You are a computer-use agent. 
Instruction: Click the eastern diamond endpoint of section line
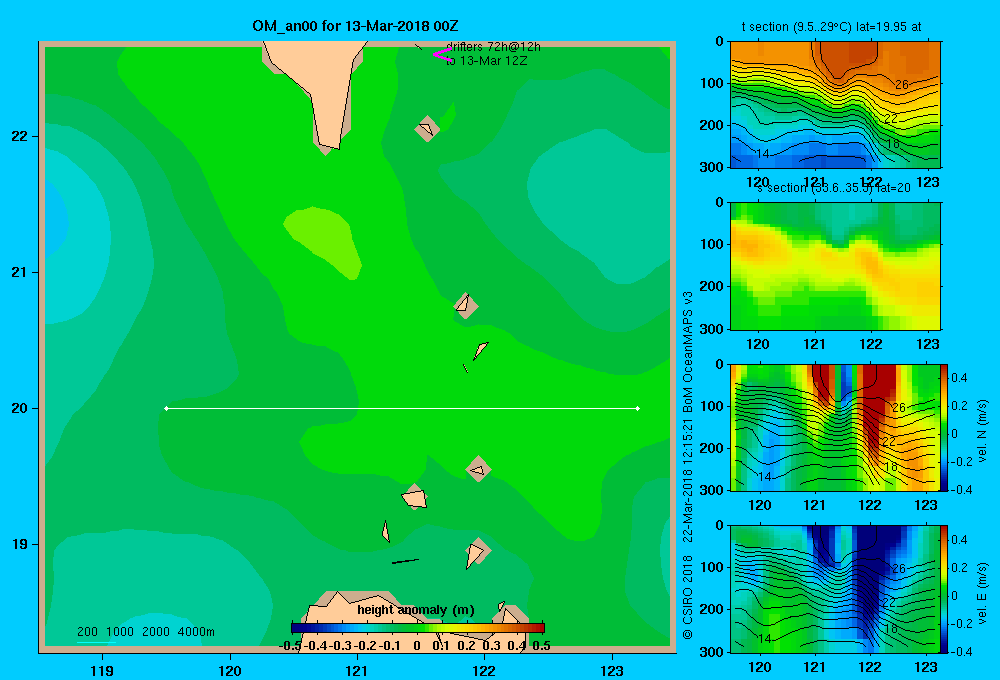pos(638,408)
